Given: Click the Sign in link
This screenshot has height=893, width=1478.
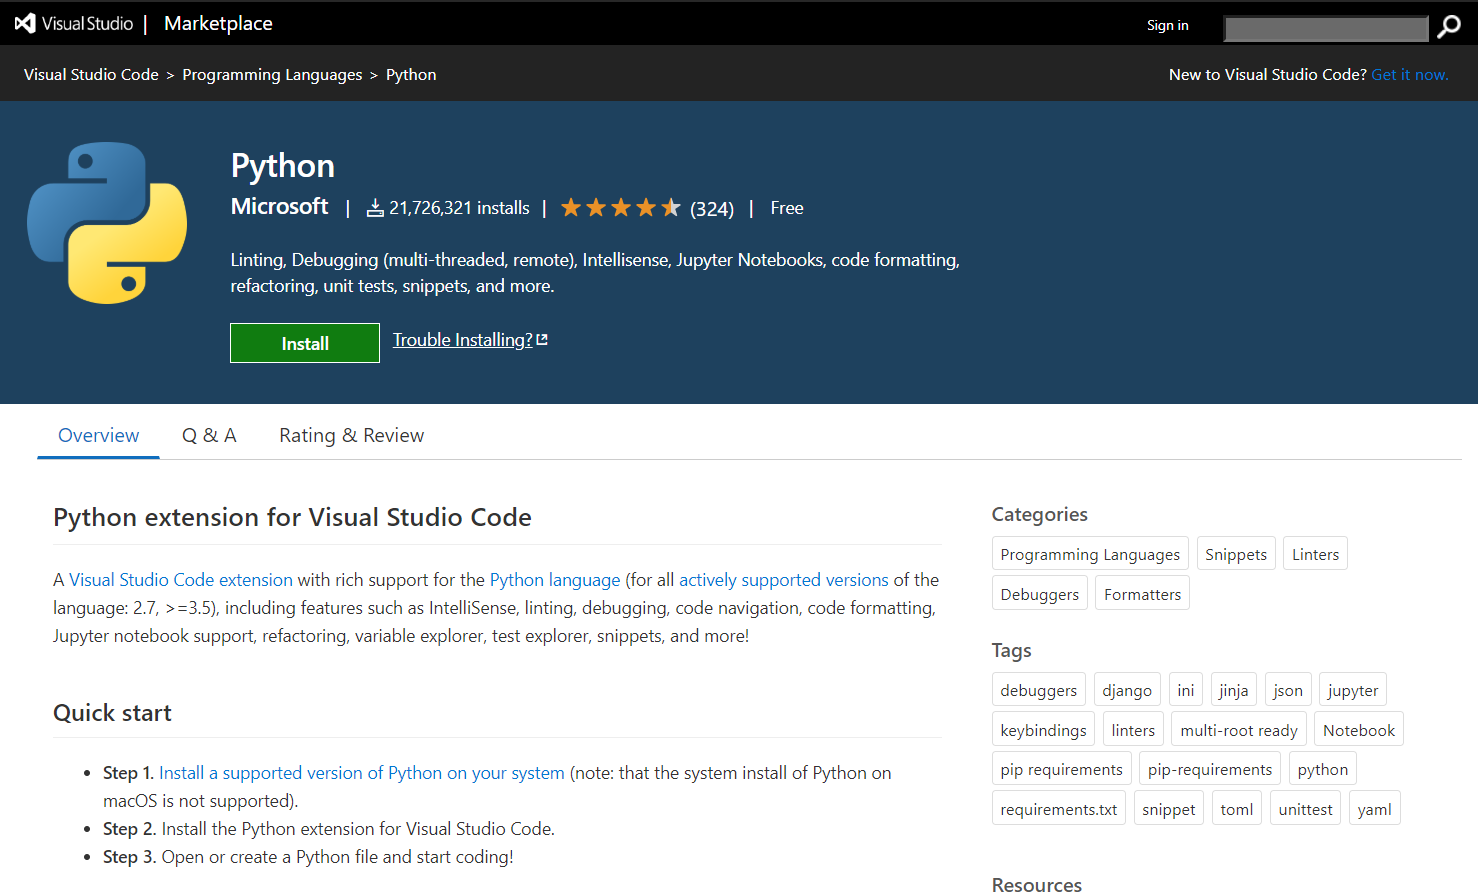Looking at the screenshot, I should coord(1167,25).
